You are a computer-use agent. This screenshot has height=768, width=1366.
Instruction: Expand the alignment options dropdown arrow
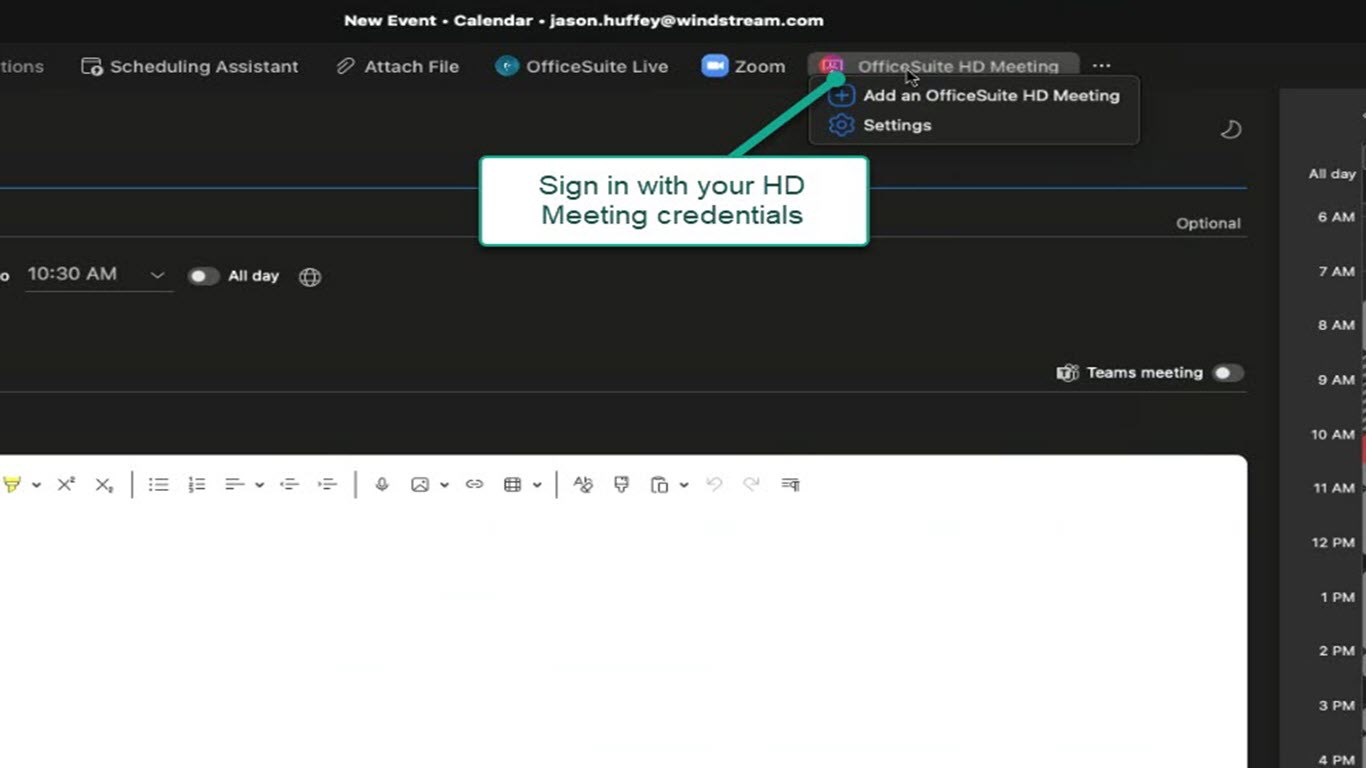click(x=259, y=485)
